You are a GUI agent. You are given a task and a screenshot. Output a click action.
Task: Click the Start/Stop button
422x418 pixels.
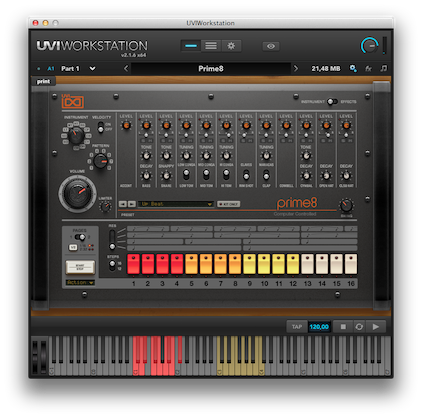click(x=80, y=267)
